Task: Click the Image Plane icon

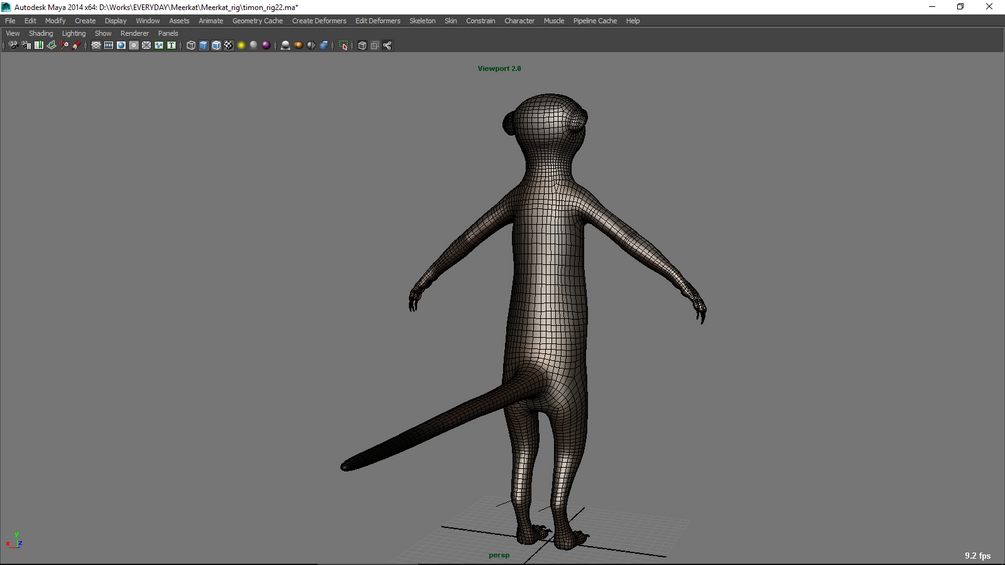Action: pos(51,45)
